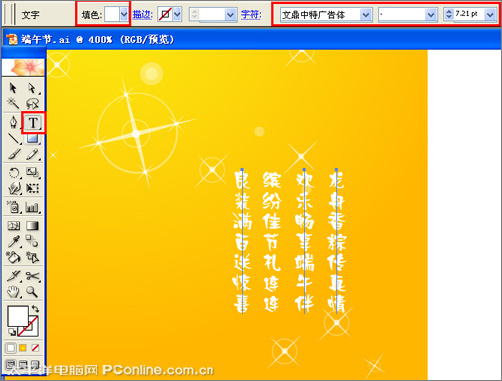Open the stroke weight dropdown
Screen dimensions: 502x381
click(230, 15)
